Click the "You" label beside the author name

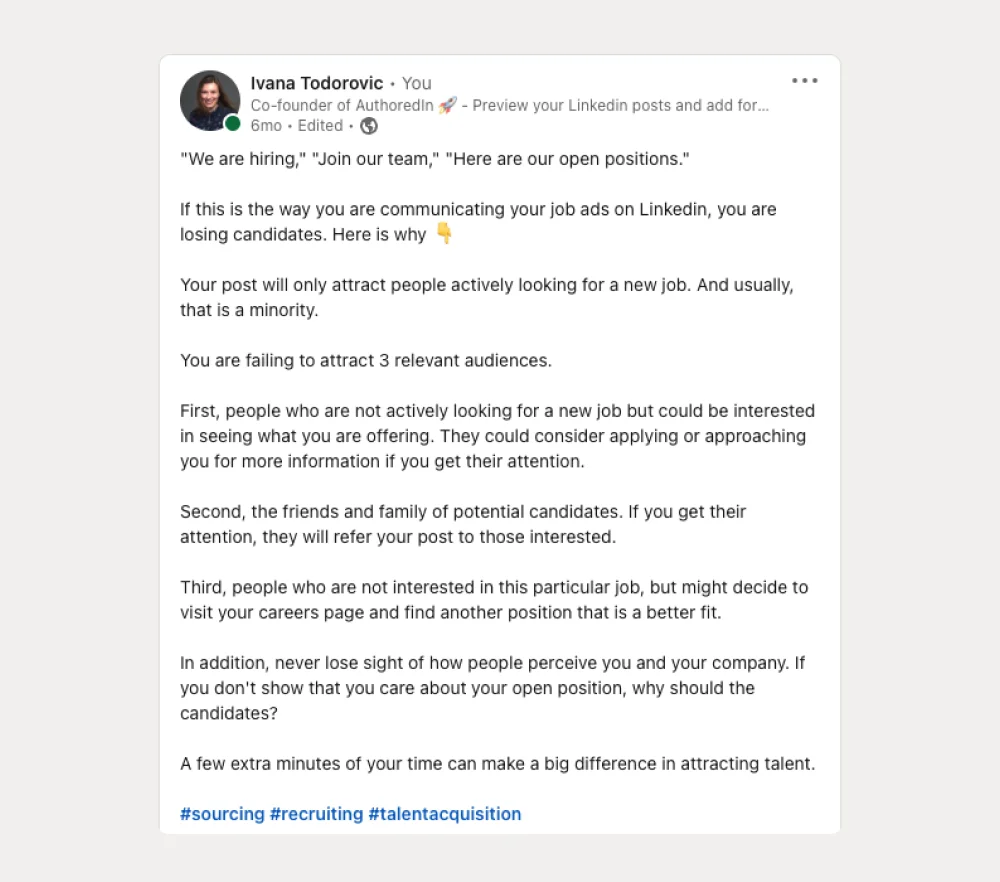coord(416,83)
